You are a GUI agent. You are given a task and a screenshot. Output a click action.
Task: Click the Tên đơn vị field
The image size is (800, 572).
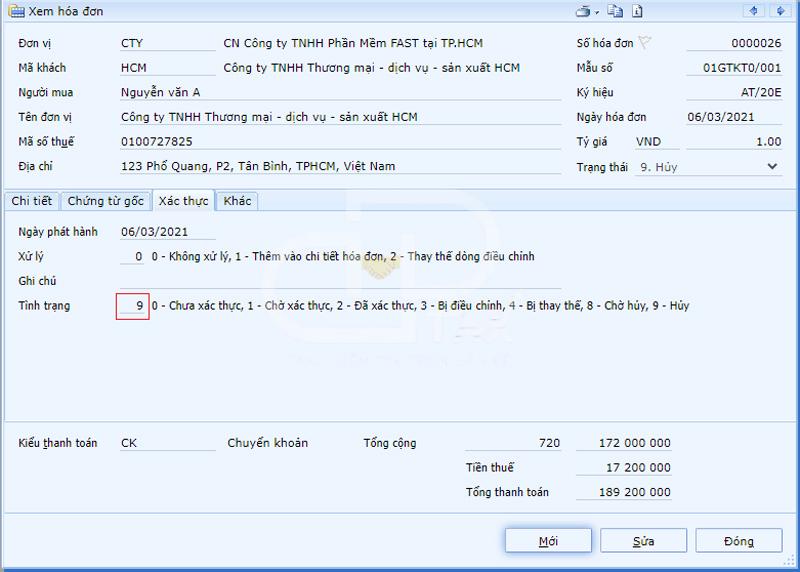pos(340,117)
